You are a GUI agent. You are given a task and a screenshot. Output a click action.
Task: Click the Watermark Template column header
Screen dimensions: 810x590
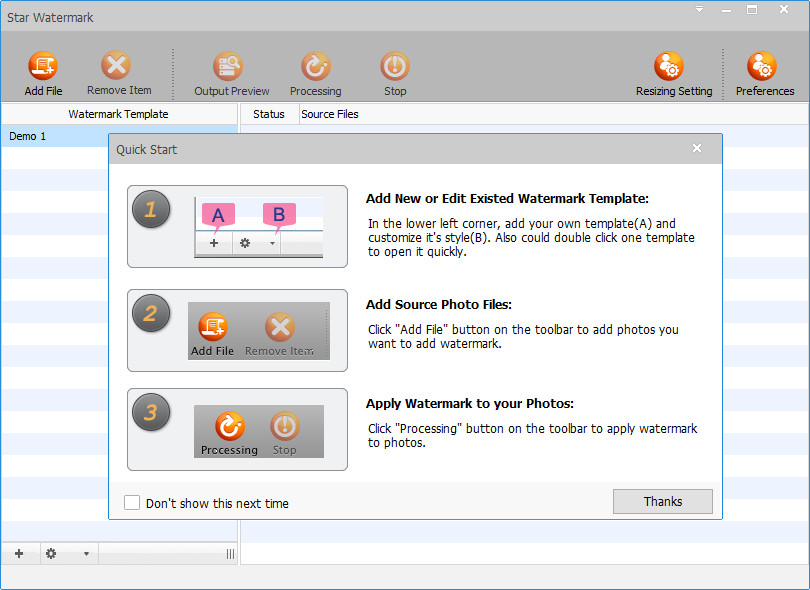click(119, 114)
